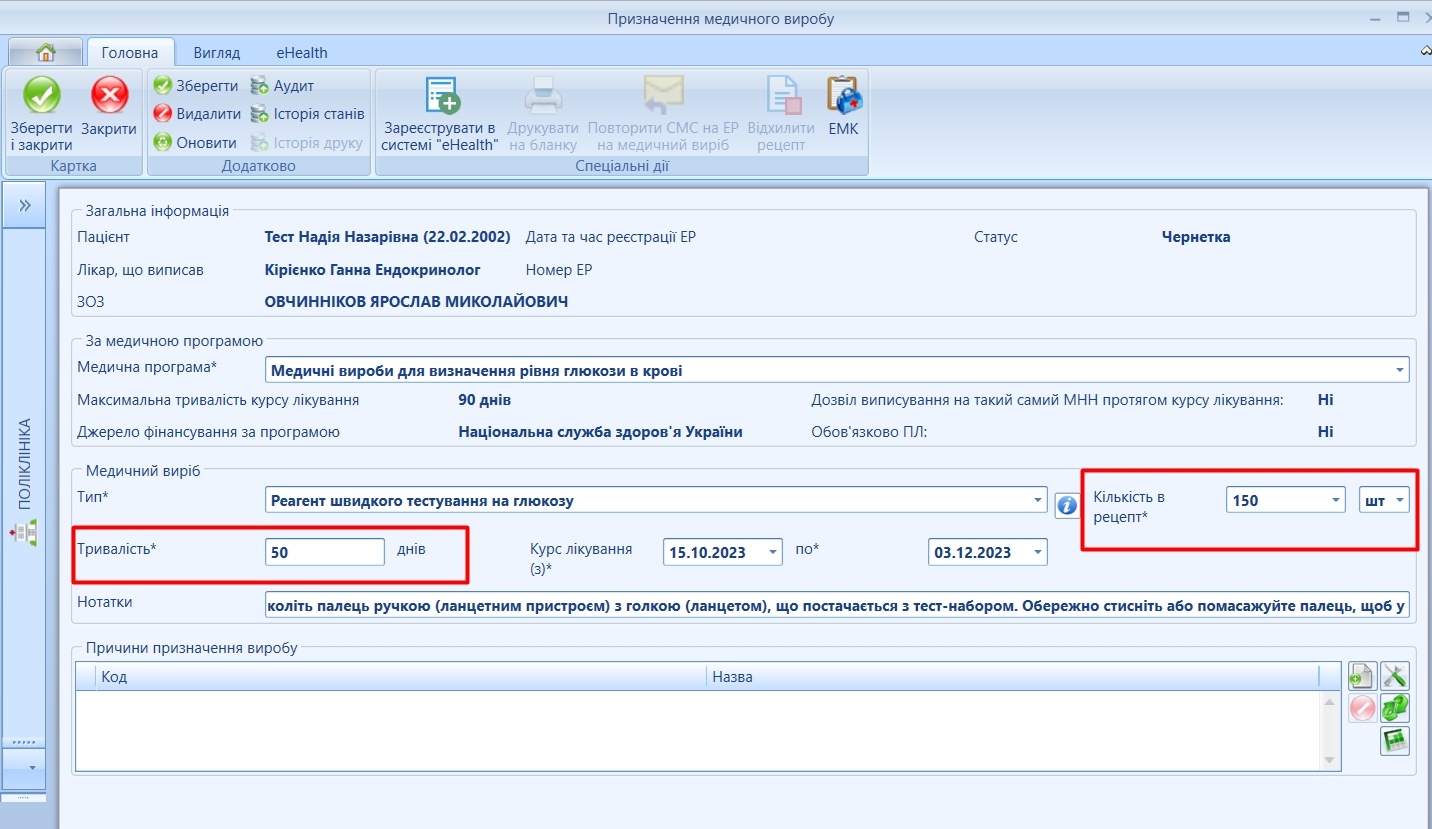Click ОВЧИННІКОВ ЯРОСЛАВ МИКОЛАЙОВИЧ text
Image resolution: width=1432 pixels, height=829 pixels.
pos(416,301)
